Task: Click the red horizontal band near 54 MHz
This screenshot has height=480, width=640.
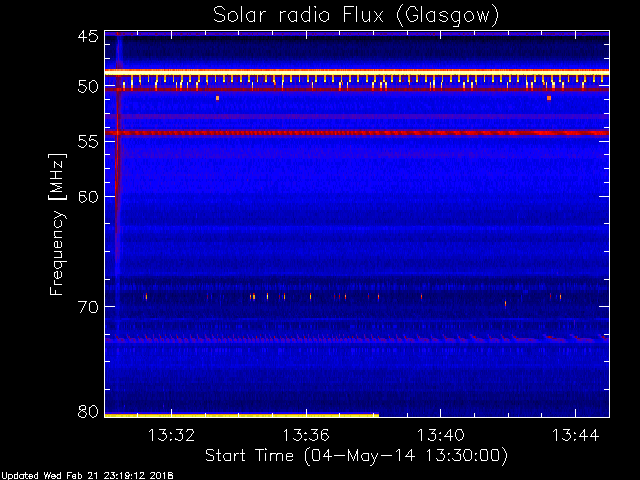Action: click(357, 133)
